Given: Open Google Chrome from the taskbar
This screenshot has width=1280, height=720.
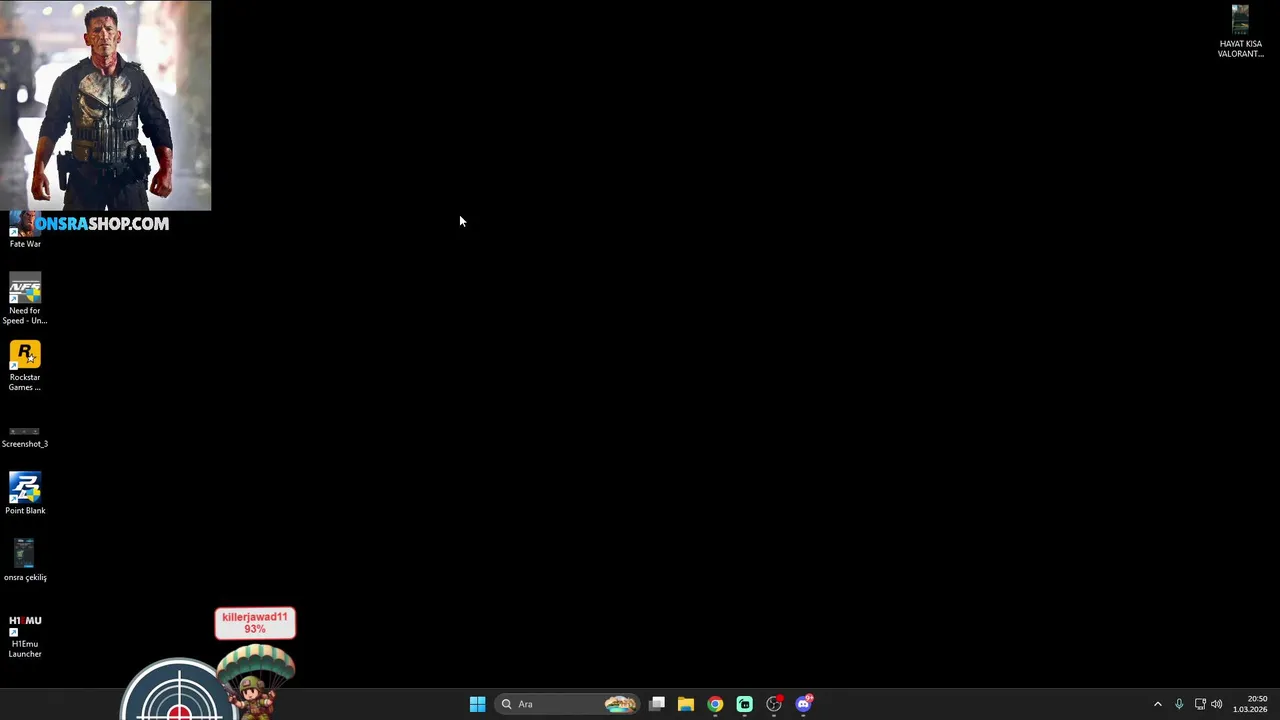Looking at the screenshot, I should 715,704.
